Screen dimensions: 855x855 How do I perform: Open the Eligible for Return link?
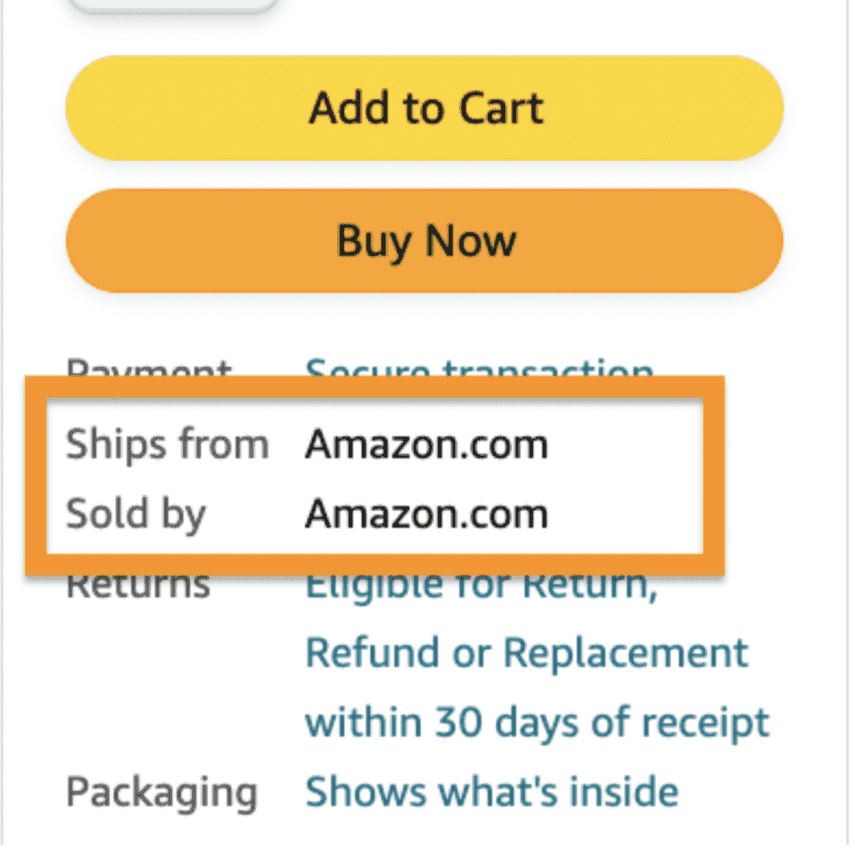tap(480, 582)
